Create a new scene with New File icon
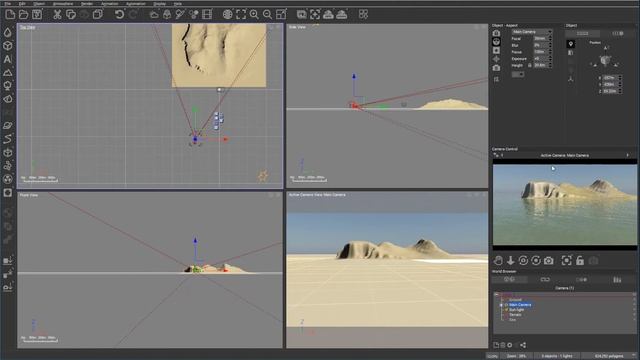Image resolution: width=640 pixels, height=360 pixels. [x=10, y=15]
